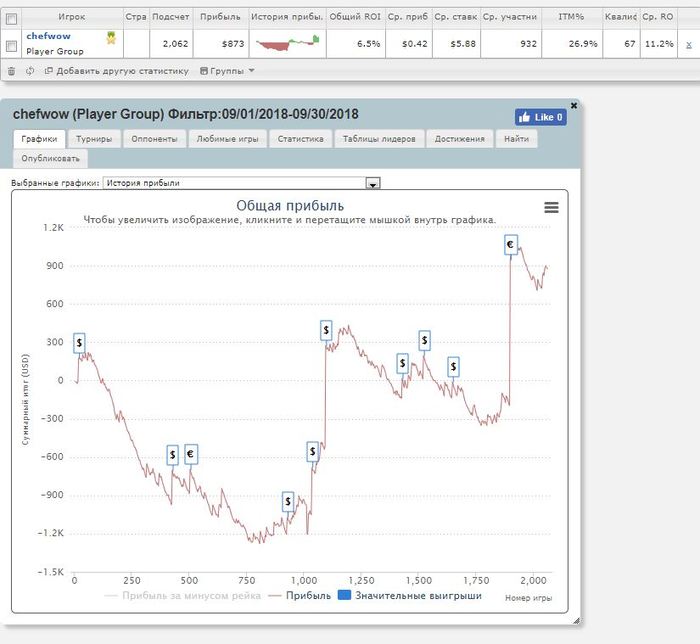Sort by the Ср. ставк column header
Image resolution: width=700 pixels, height=644 pixels.
[x=456, y=17]
